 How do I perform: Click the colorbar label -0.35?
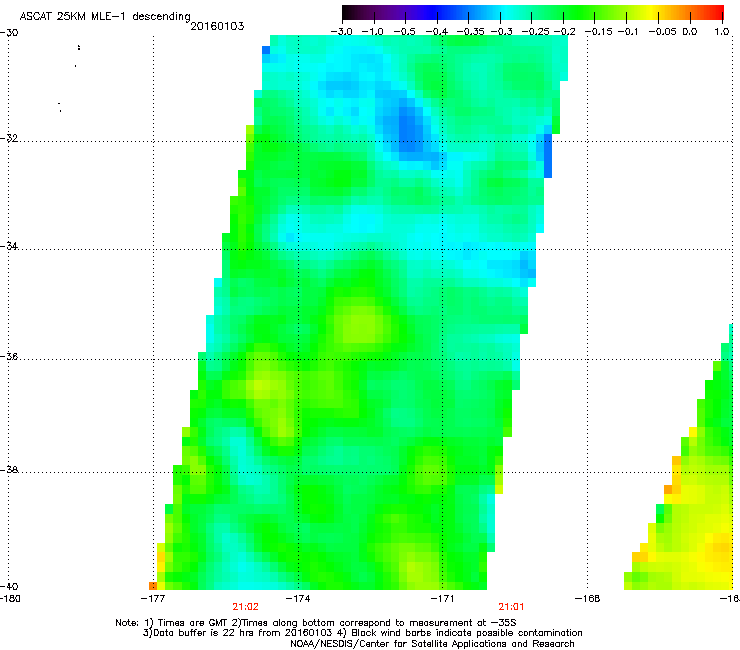[471, 32]
